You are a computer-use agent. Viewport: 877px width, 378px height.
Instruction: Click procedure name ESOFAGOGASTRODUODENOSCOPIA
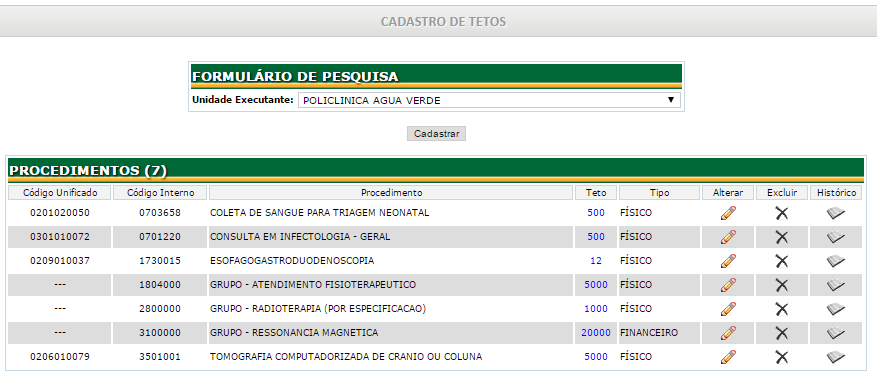[x=292, y=261]
